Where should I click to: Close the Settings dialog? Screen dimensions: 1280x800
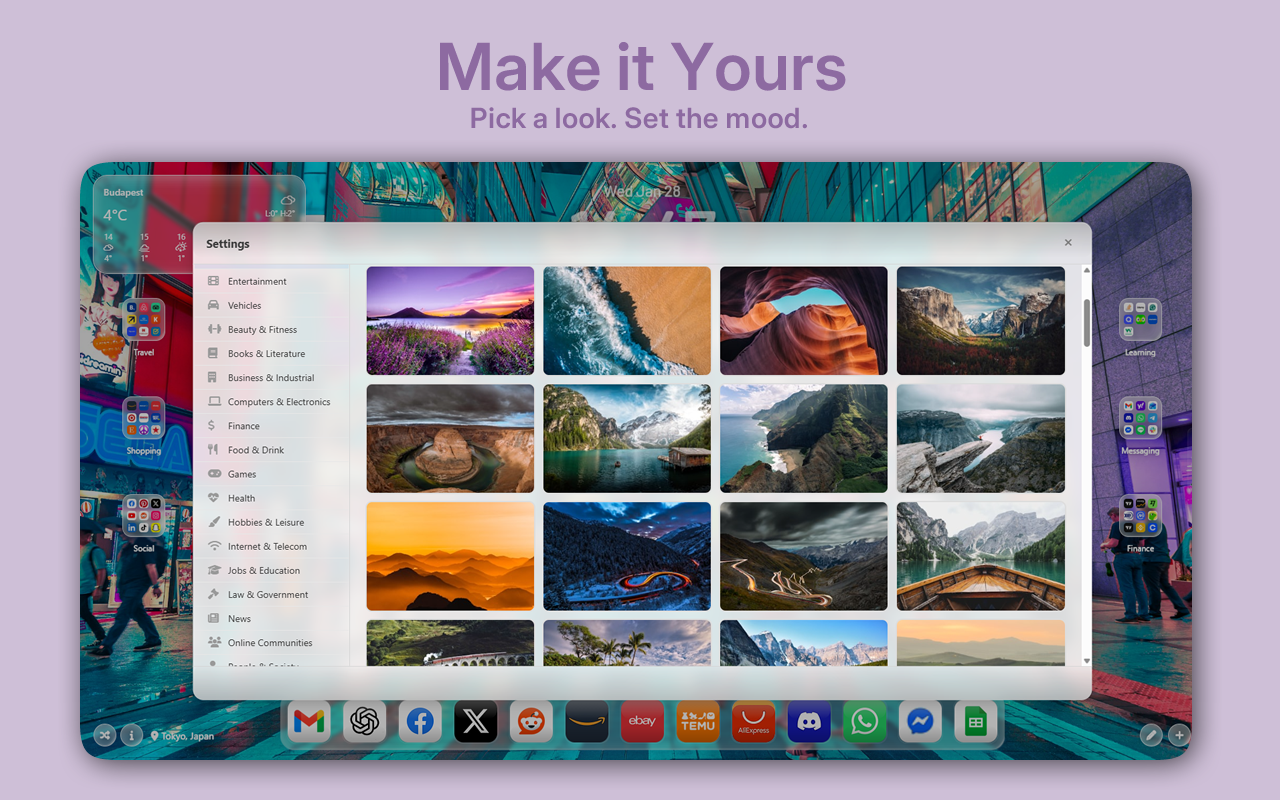coord(1068,243)
